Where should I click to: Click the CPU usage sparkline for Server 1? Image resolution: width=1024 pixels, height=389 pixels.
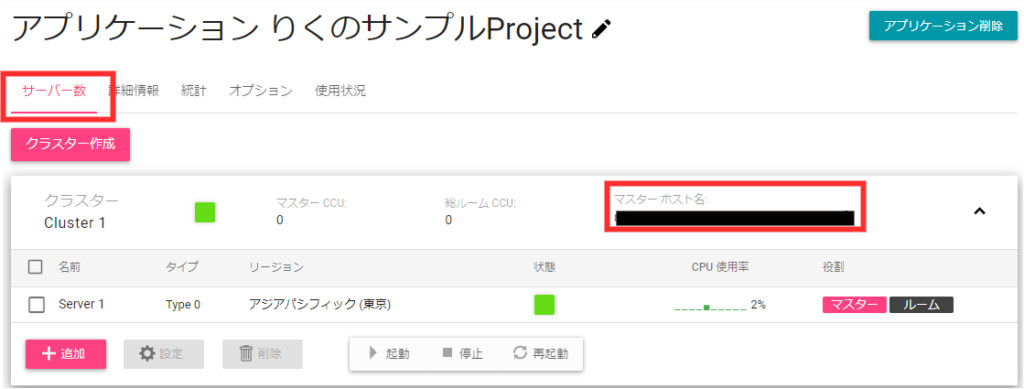[711, 305]
